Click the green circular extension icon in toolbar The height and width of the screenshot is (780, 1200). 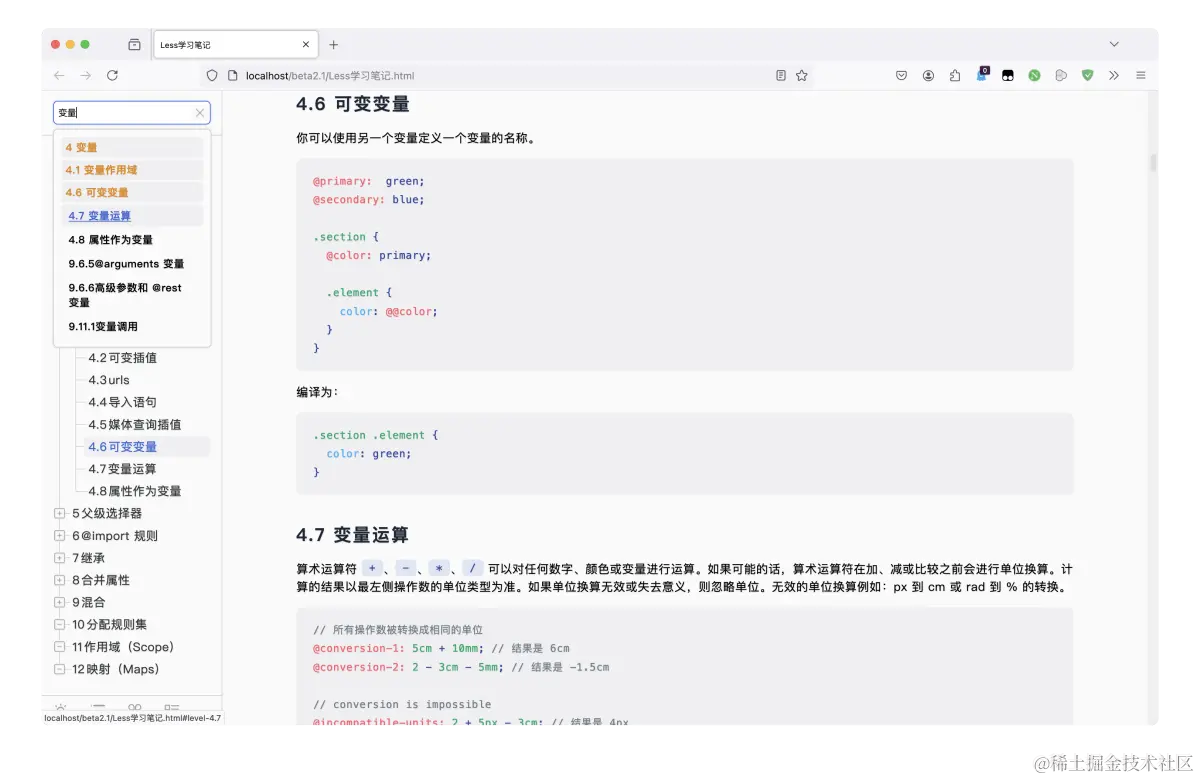(x=1034, y=75)
